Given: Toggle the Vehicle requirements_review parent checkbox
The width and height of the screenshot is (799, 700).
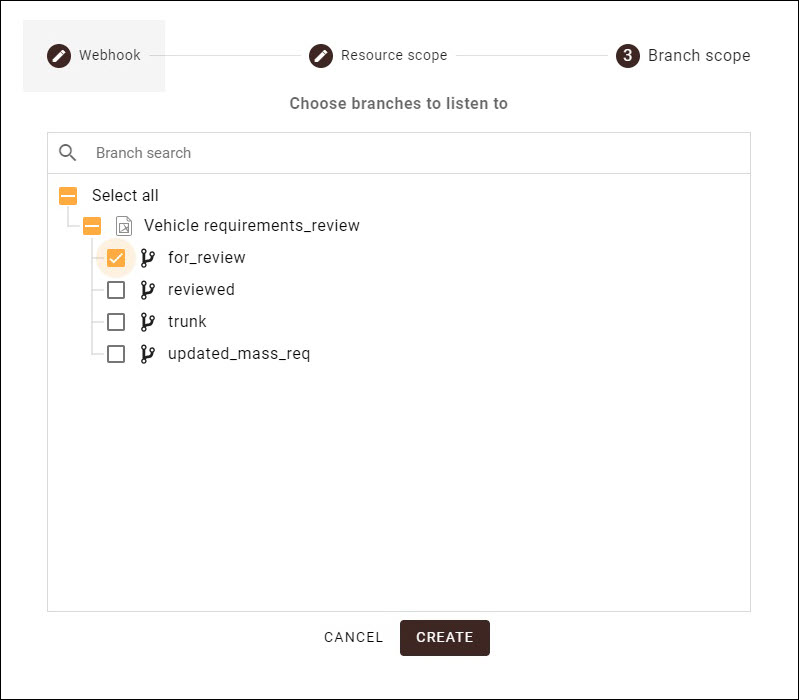Looking at the screenshot, I should point(92,226).
